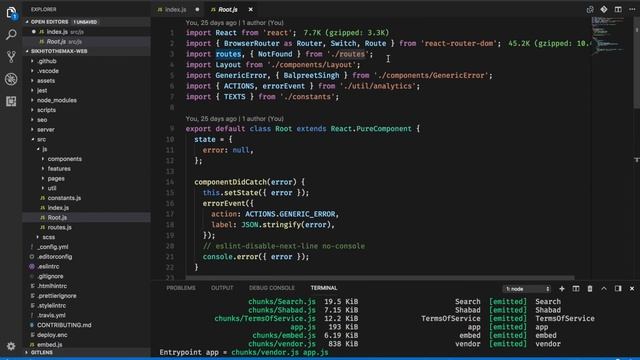
Task: Click GitLens blame lens above line 1
Action: click(x=234, y=23)
